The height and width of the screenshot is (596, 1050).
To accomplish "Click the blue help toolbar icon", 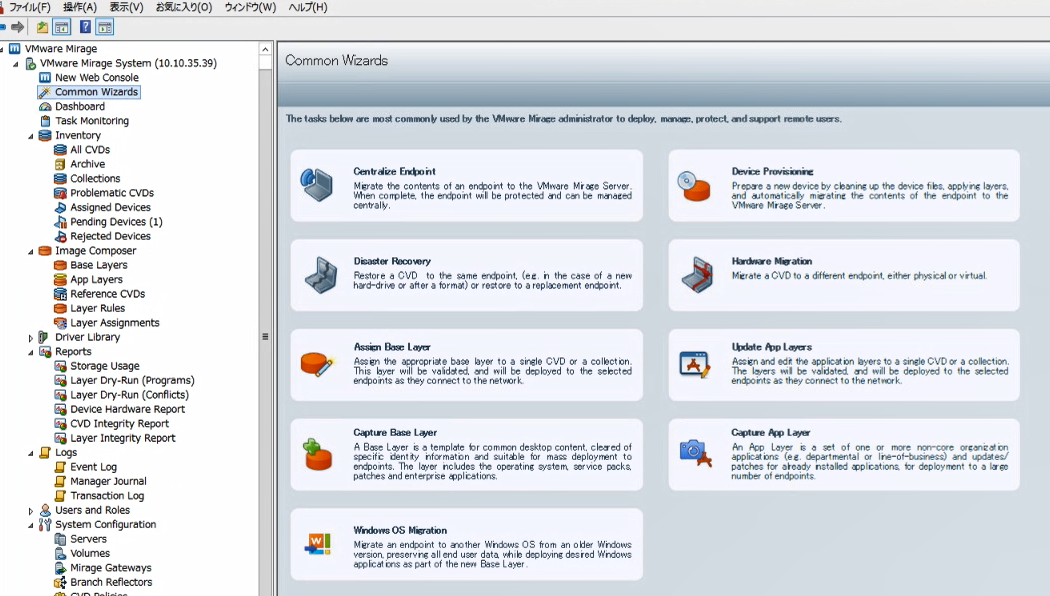I will click(x=85, y=27).
